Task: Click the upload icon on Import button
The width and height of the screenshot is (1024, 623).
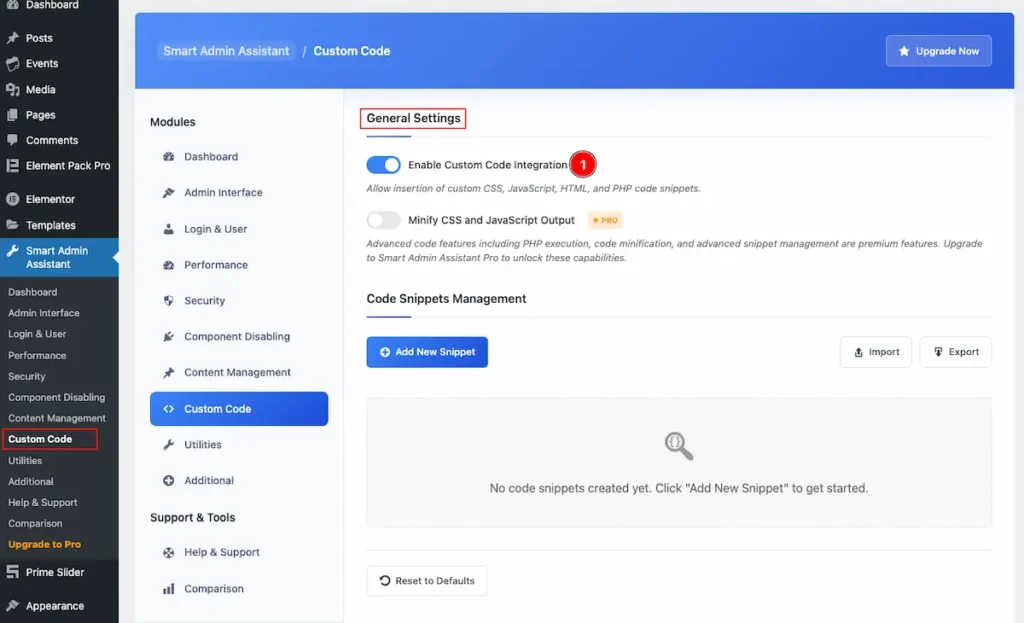Action: click(859, 352)
